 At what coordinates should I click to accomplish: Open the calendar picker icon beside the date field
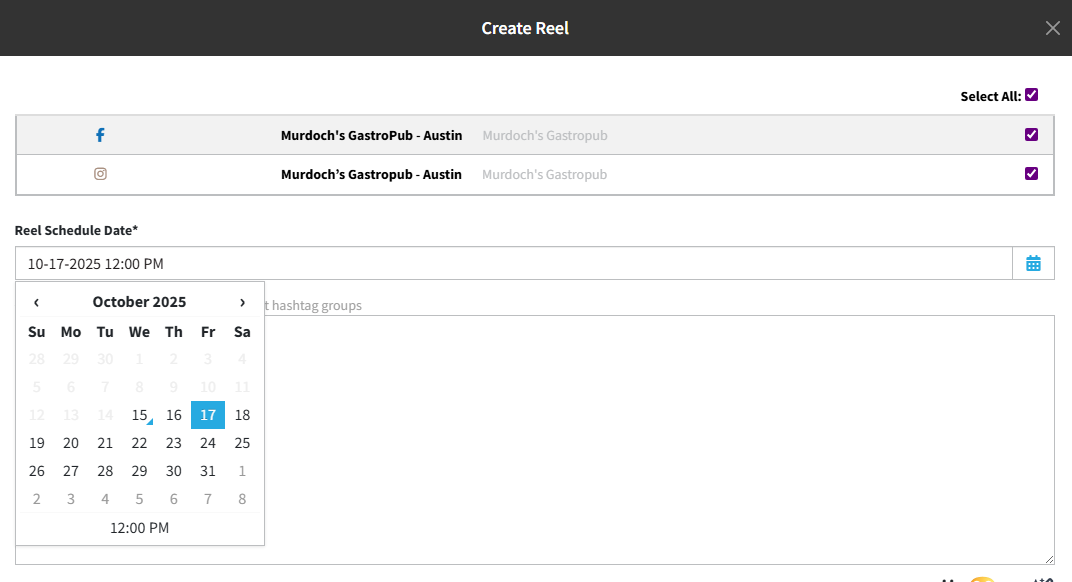(1033, 264)
